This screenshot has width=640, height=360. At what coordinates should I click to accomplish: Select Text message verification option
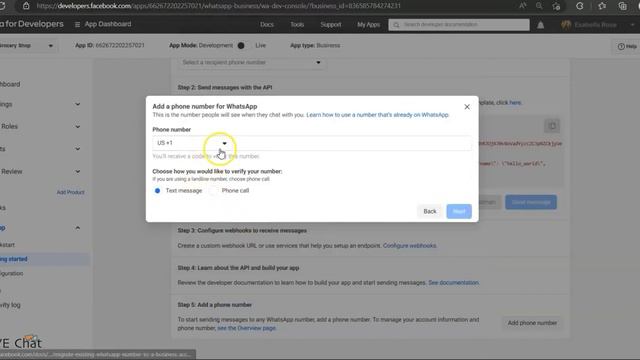coord(158,191)
